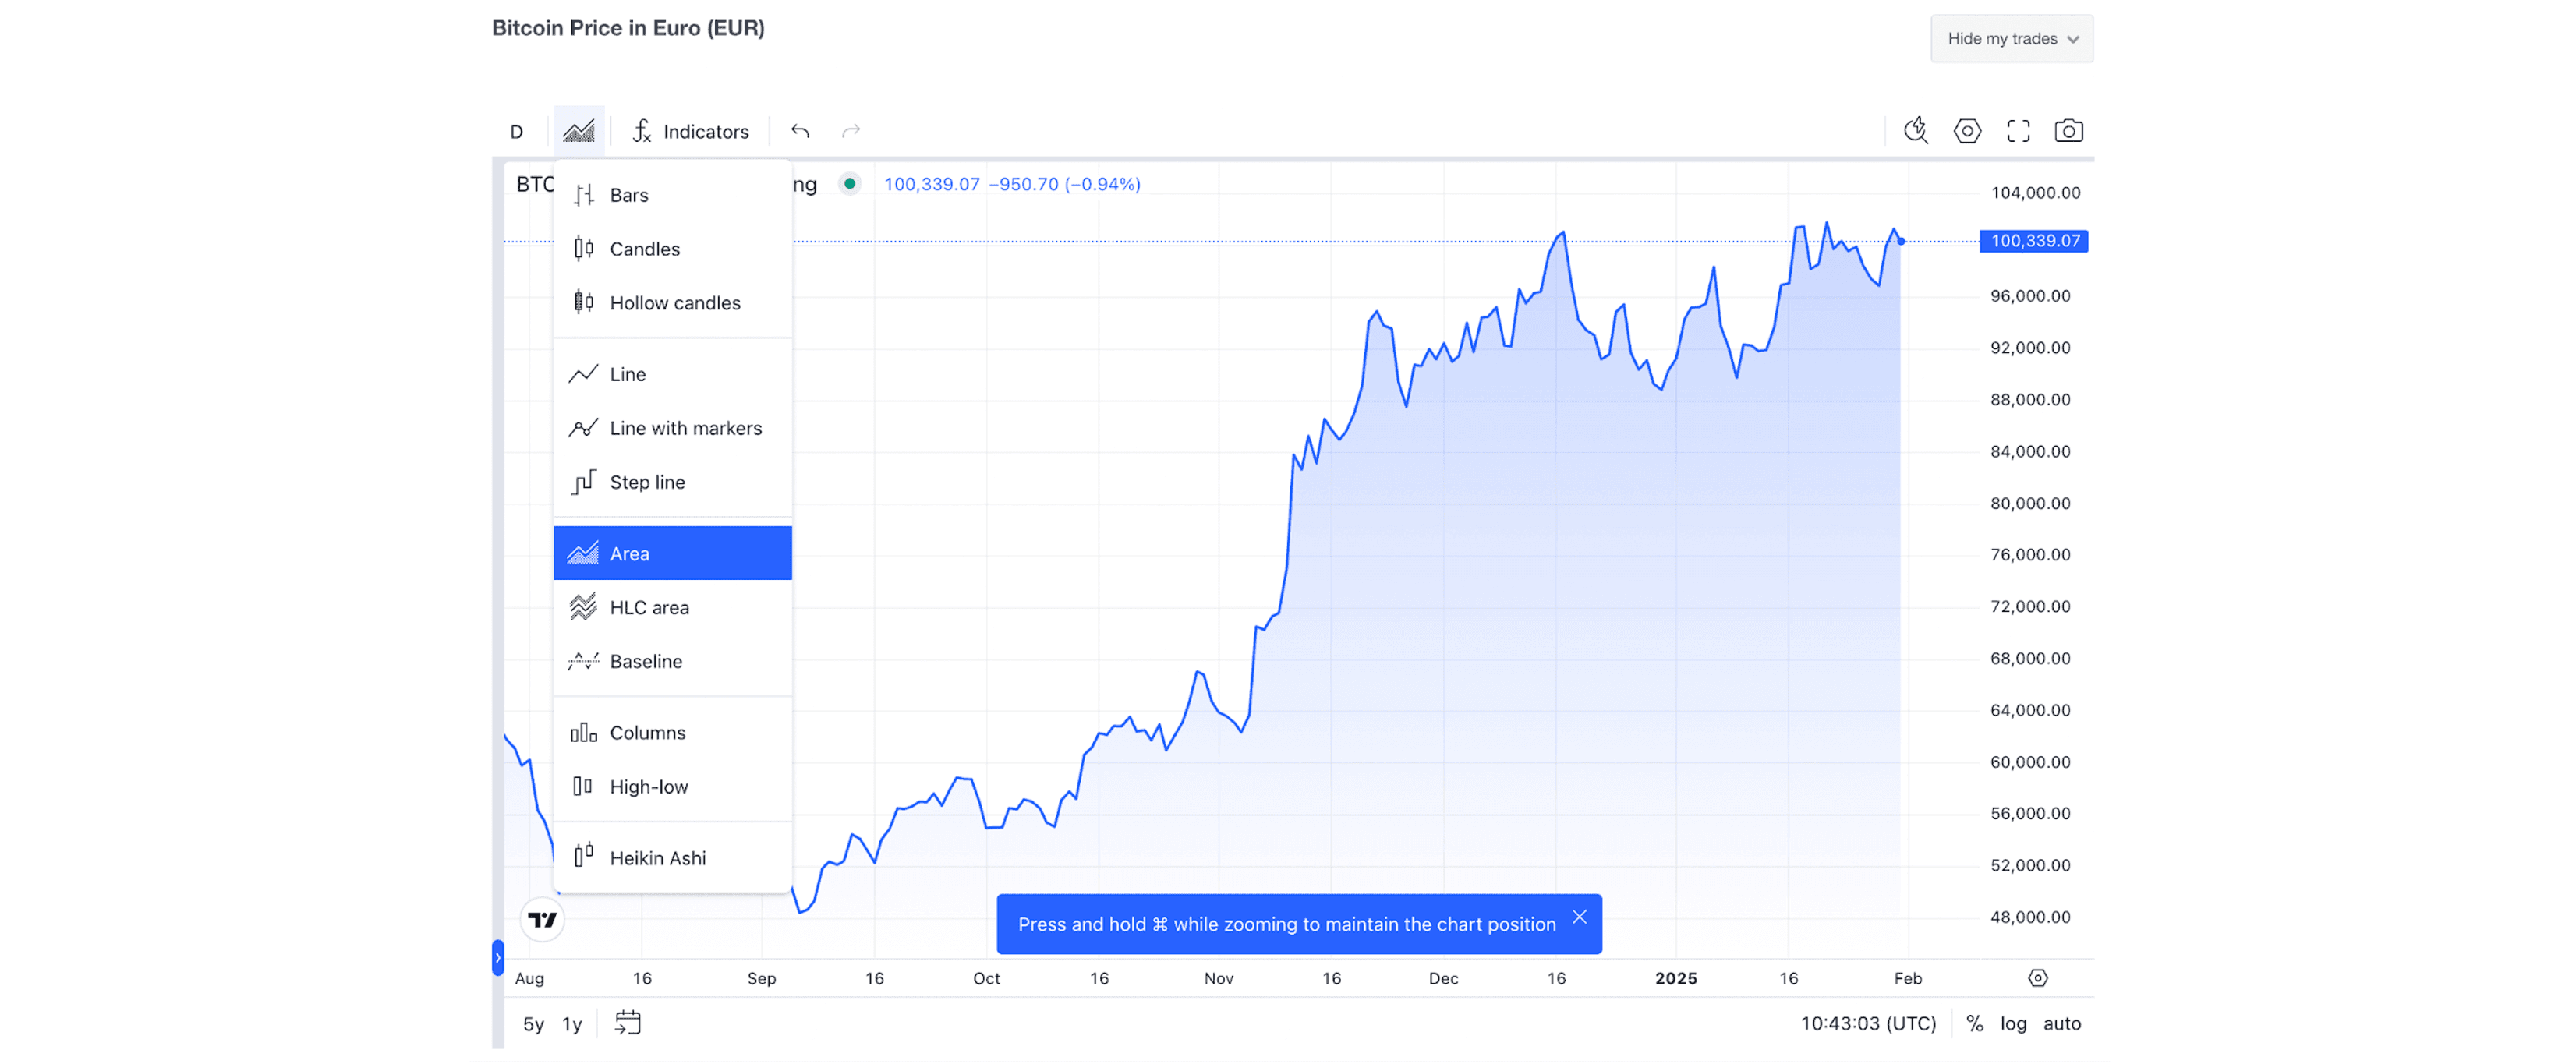The image size is (2576, 1064).
Task: Toggle auto scale on the price axis
Action: [x=2062, y=1023]
